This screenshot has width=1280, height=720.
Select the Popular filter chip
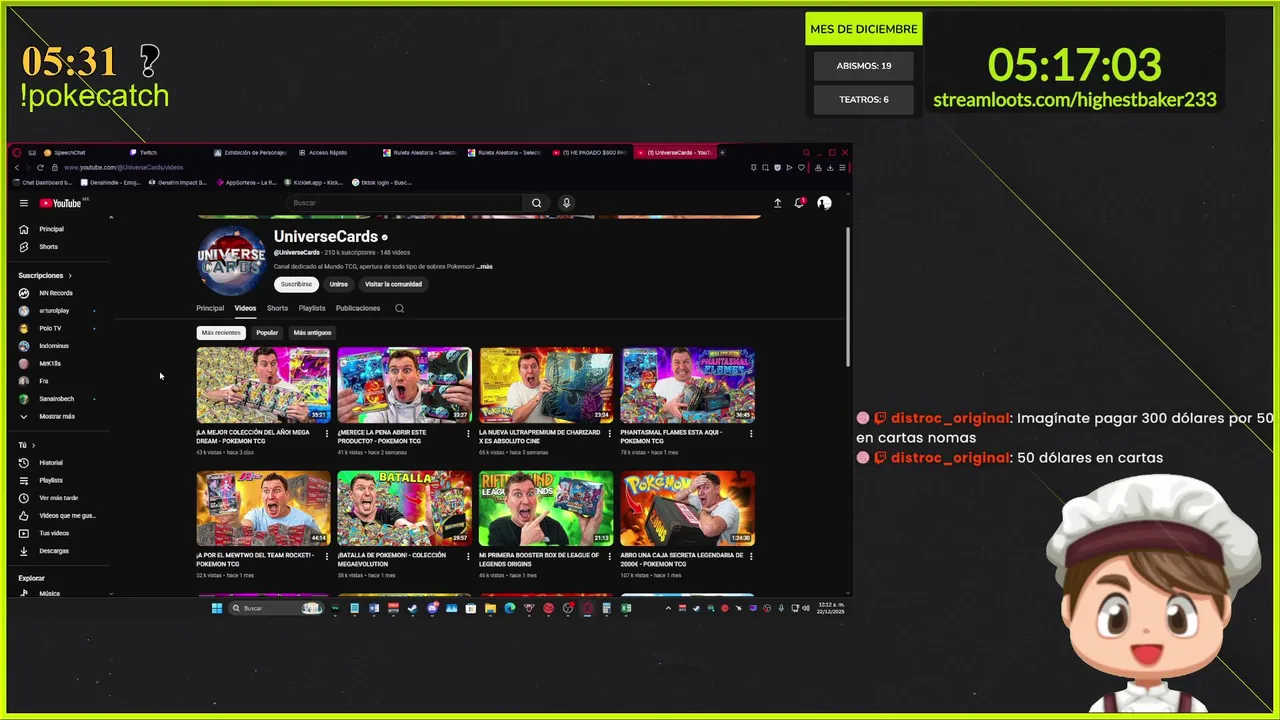point(267,333)
